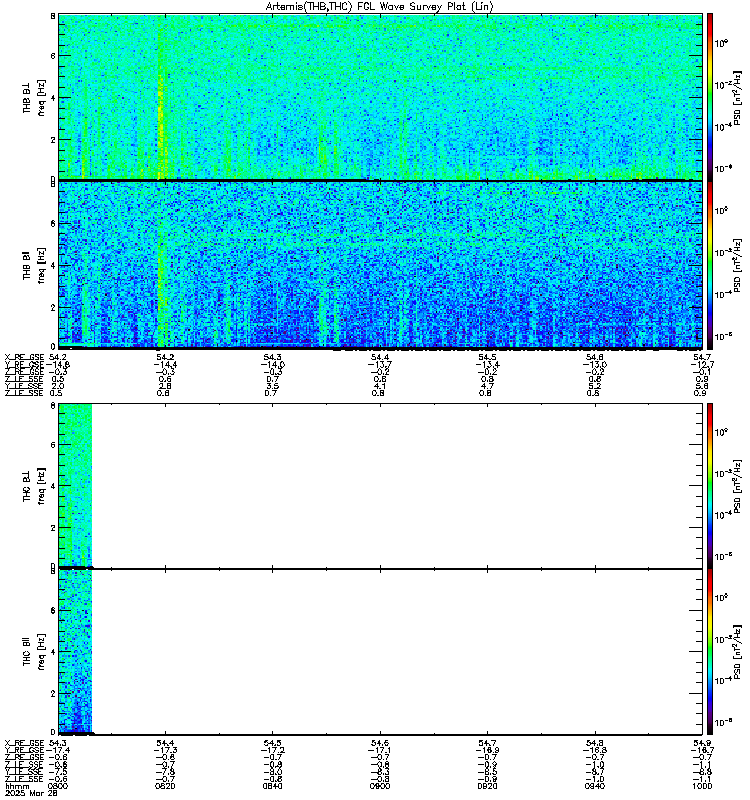This screenshot has width=750, height=800.
Task: Select the THC B∥ freq [Hz] axis label
Action: pos(33,652)
